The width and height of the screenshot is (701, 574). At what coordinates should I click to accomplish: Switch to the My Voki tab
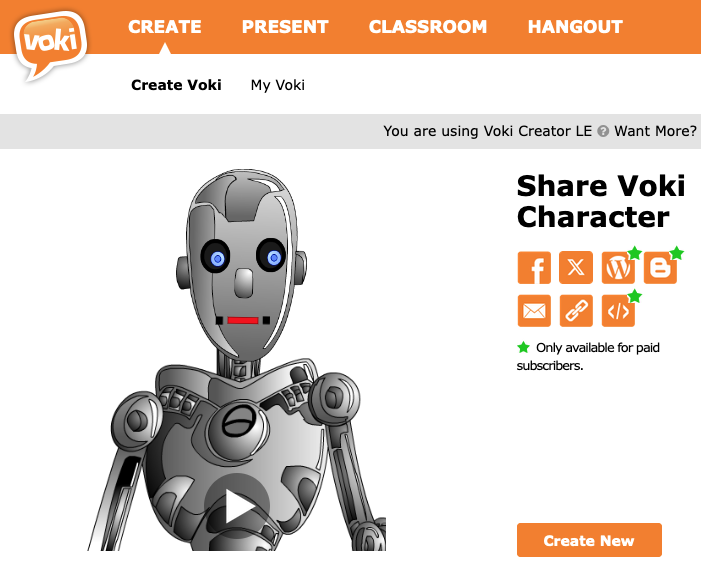click(x=278, y=85)
